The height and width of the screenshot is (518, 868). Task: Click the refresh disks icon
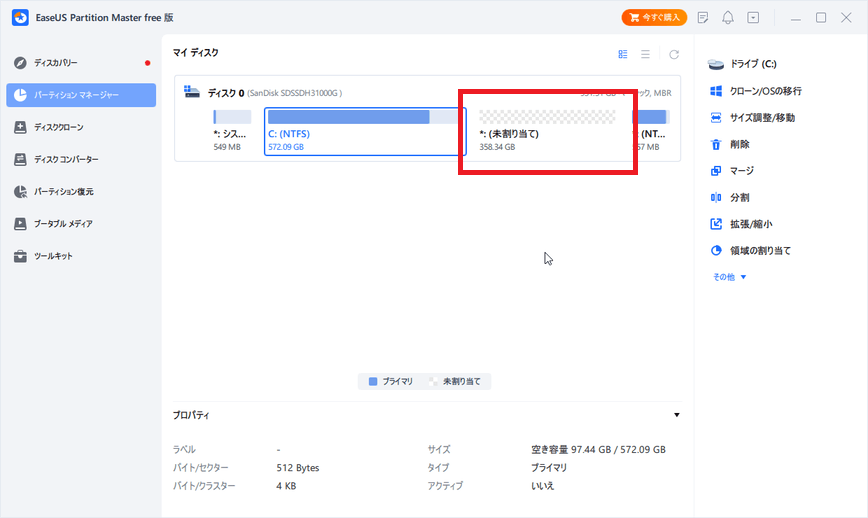[674, 54]
